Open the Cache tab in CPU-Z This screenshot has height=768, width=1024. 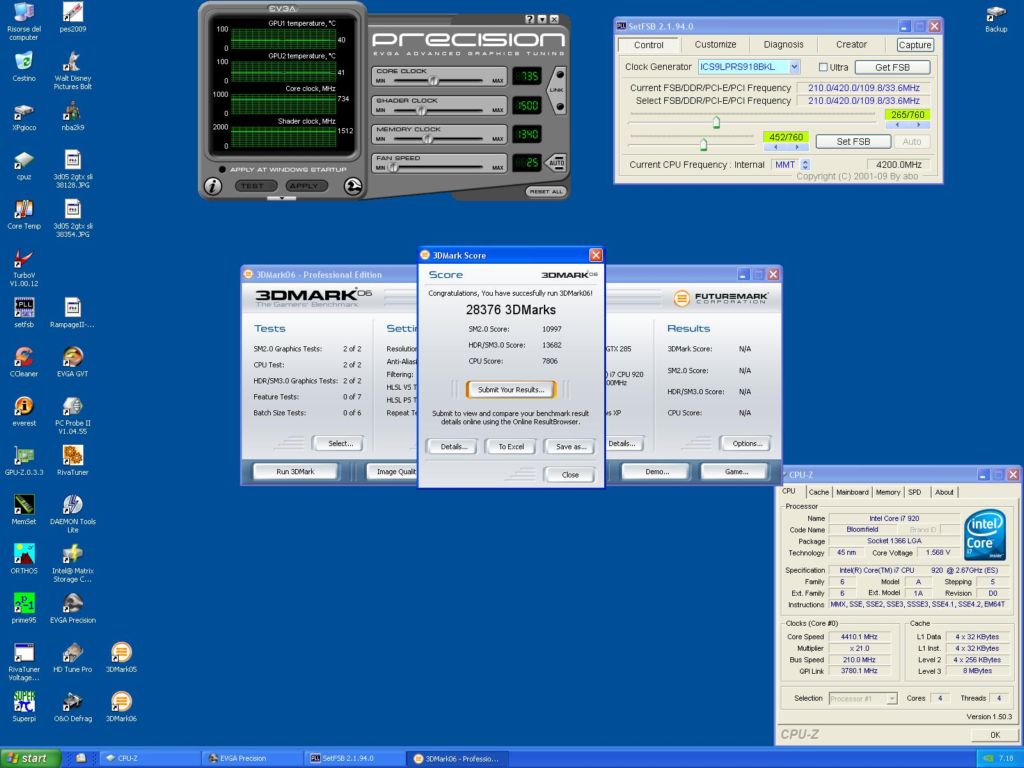[x=818, y=492]
